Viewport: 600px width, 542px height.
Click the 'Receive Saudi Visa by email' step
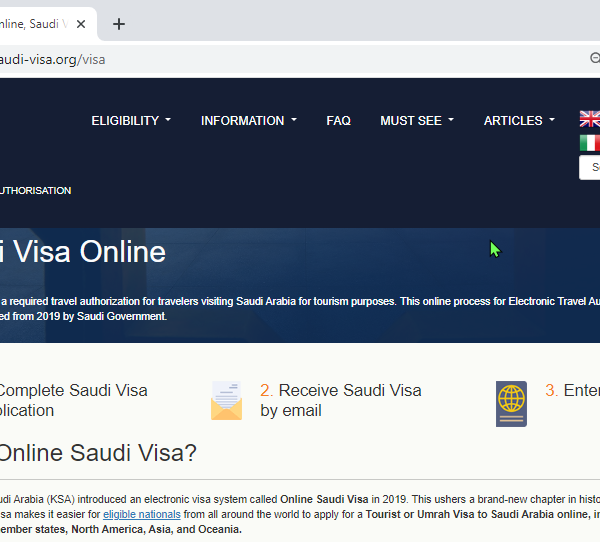[340, 400]
